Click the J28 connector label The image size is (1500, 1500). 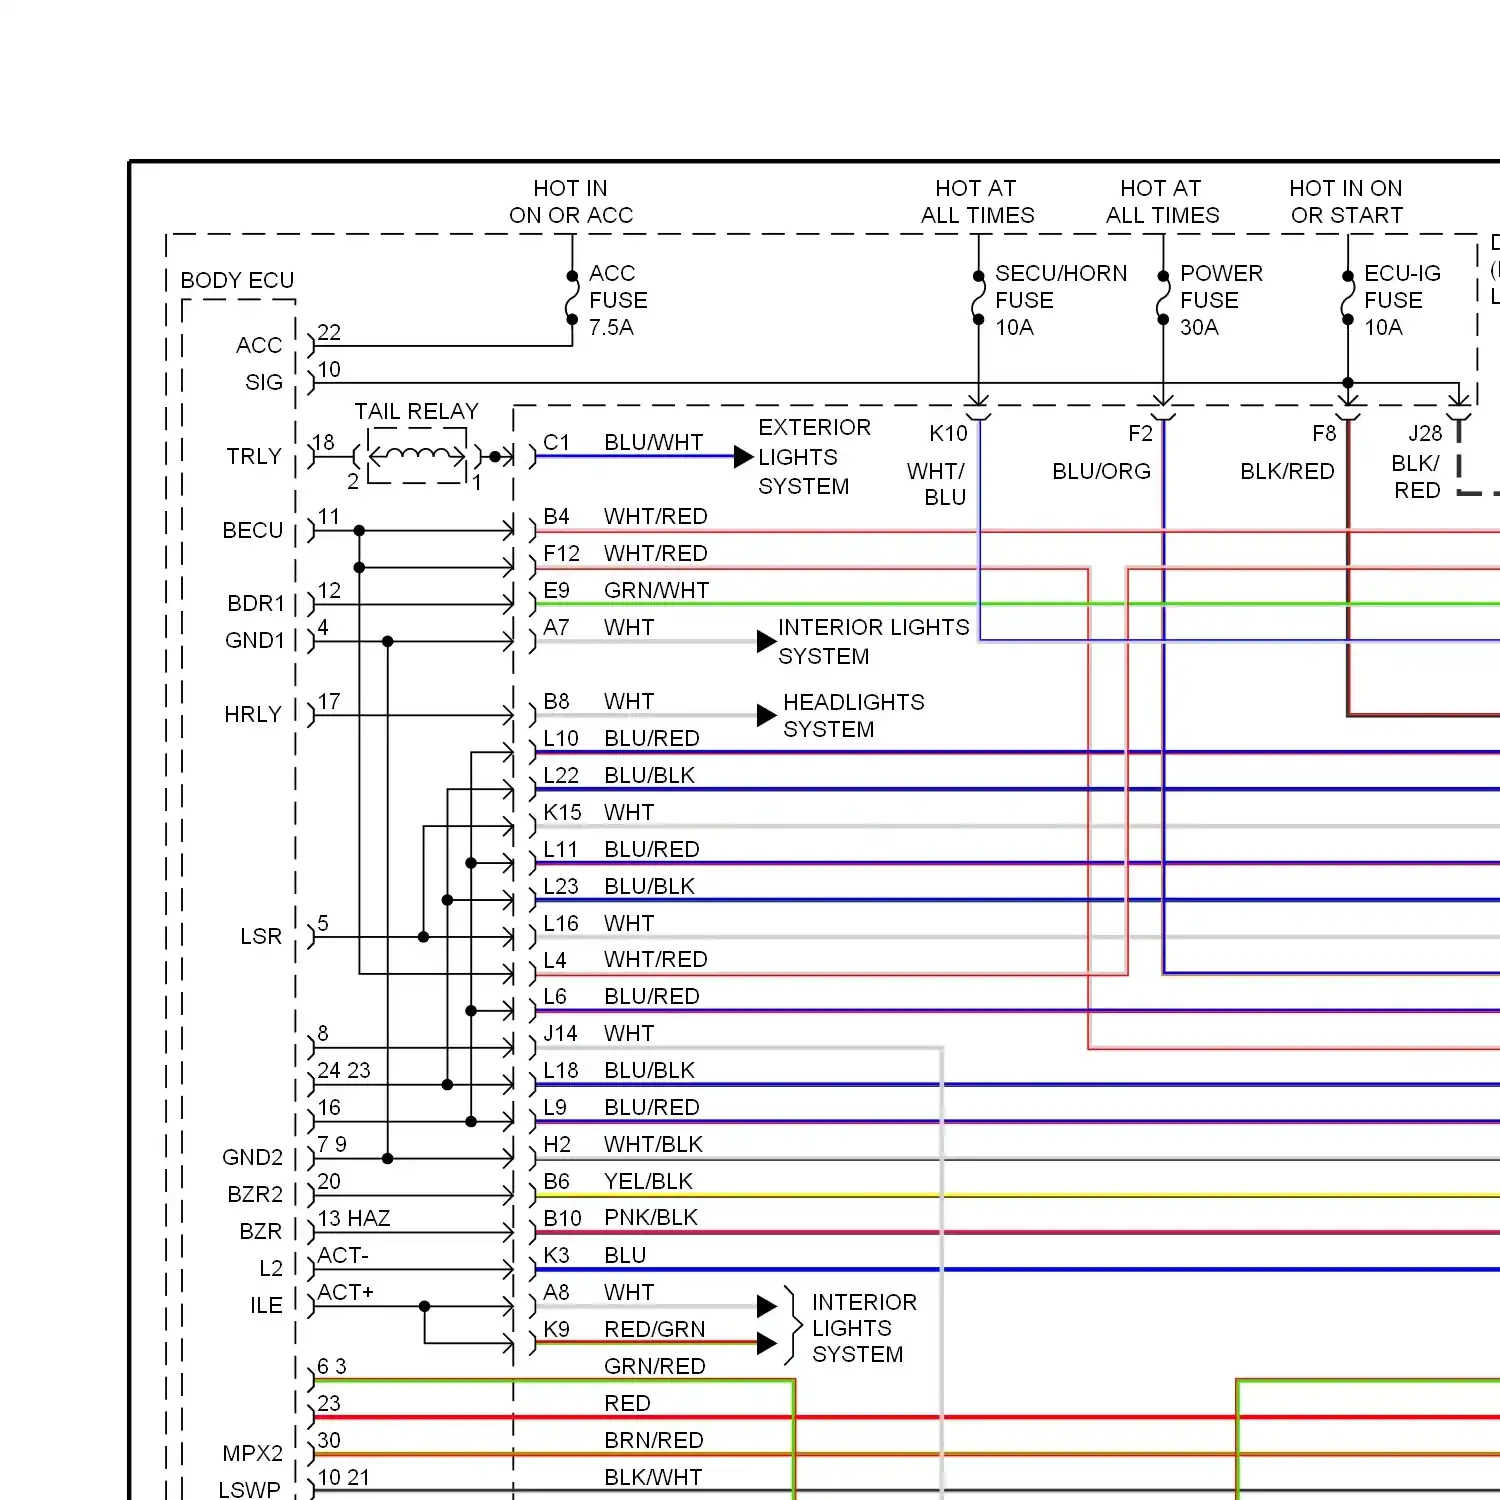[x=1425, y=434]
